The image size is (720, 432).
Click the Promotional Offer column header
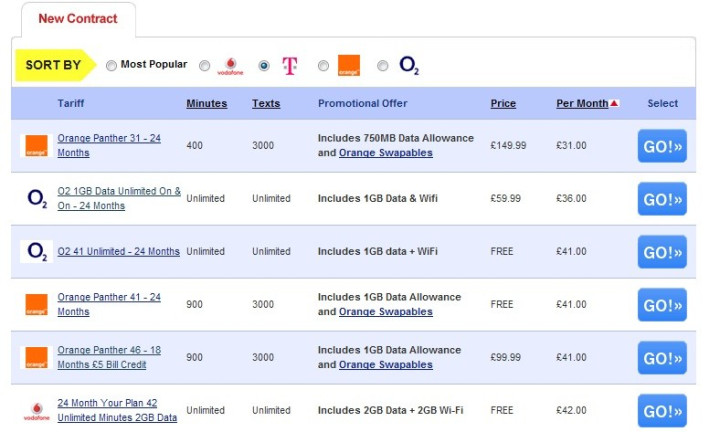coord(363,103)
